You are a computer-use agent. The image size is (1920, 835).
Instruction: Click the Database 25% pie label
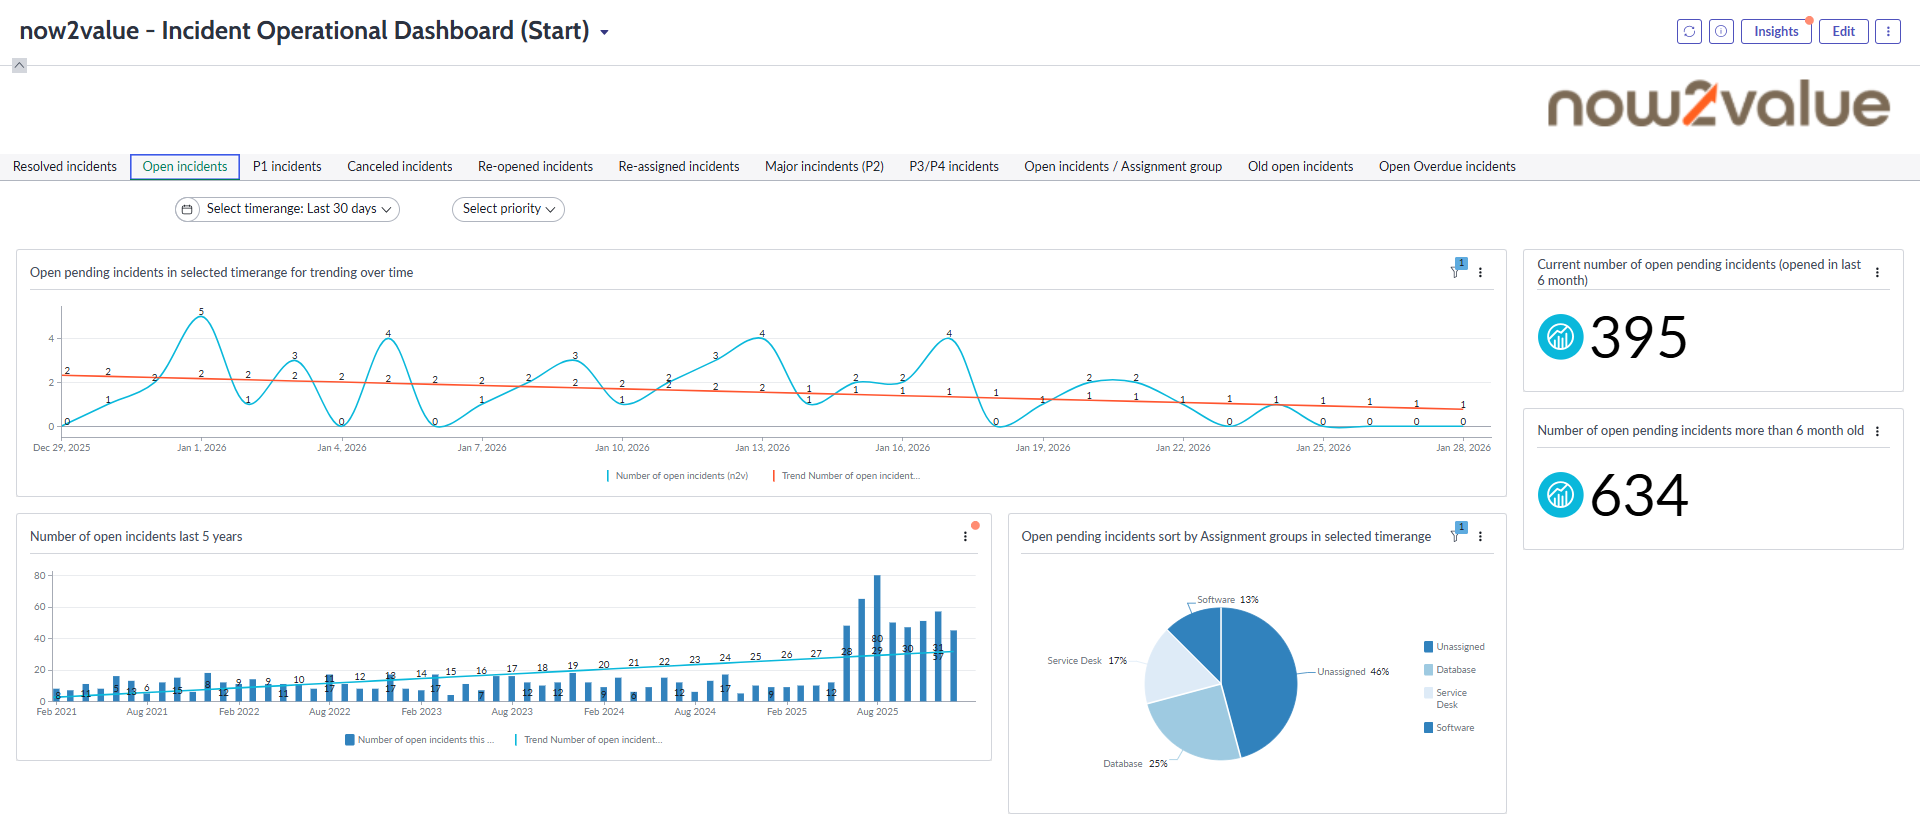[1135, 764]
